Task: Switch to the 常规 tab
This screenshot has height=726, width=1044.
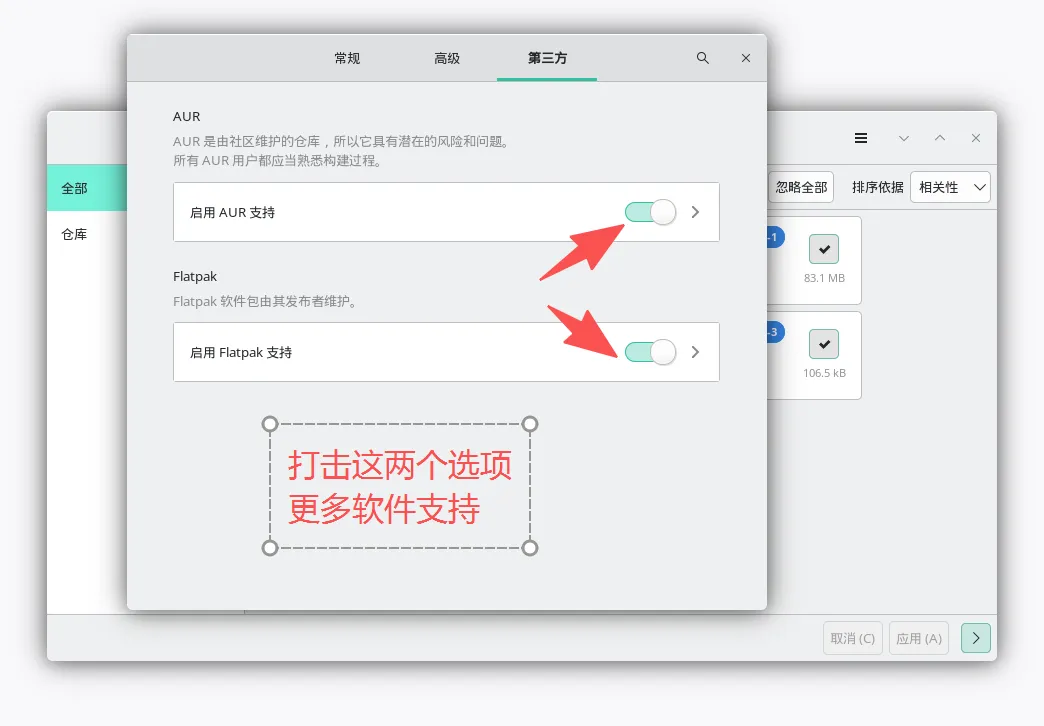Action: (x=347, y=59)
